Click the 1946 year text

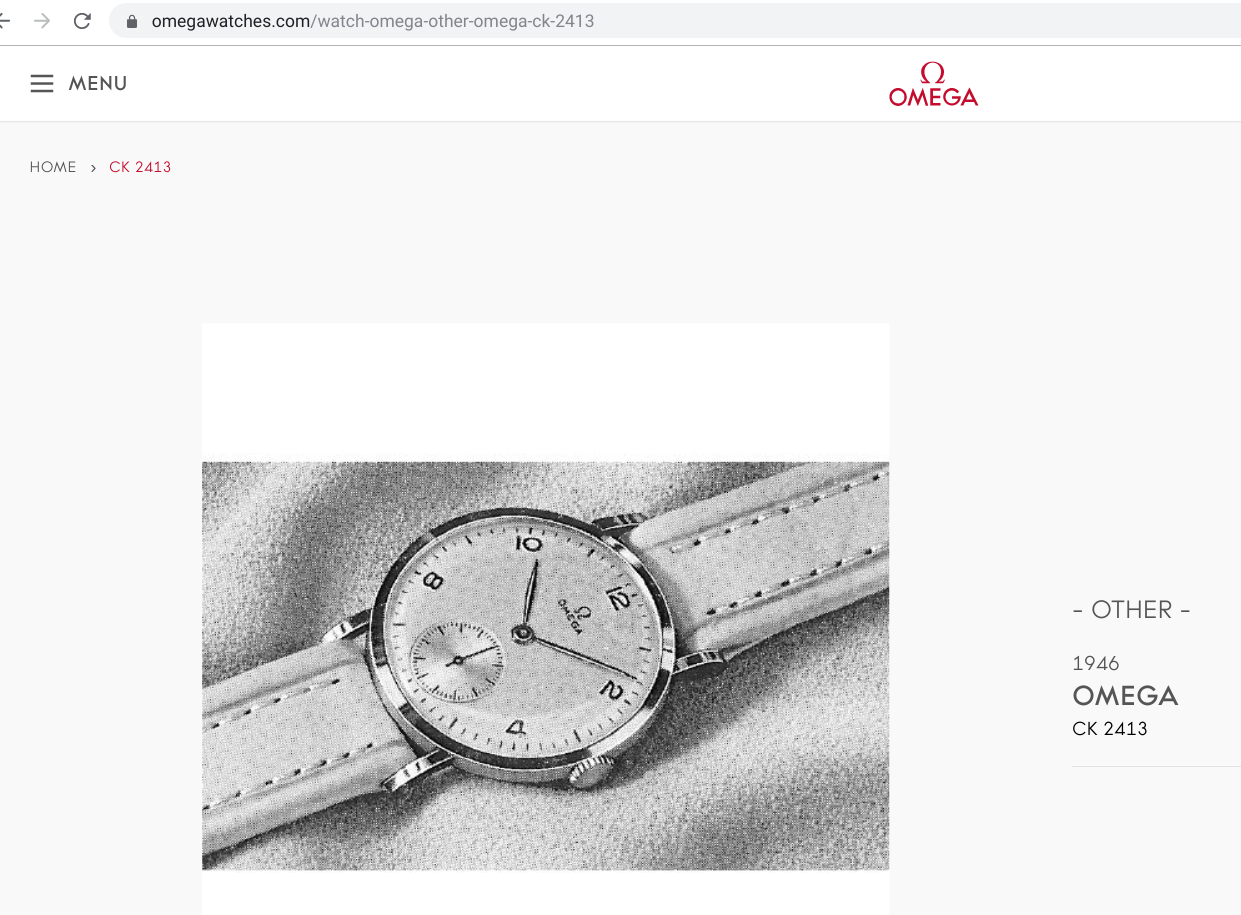tap(1096, 663)
